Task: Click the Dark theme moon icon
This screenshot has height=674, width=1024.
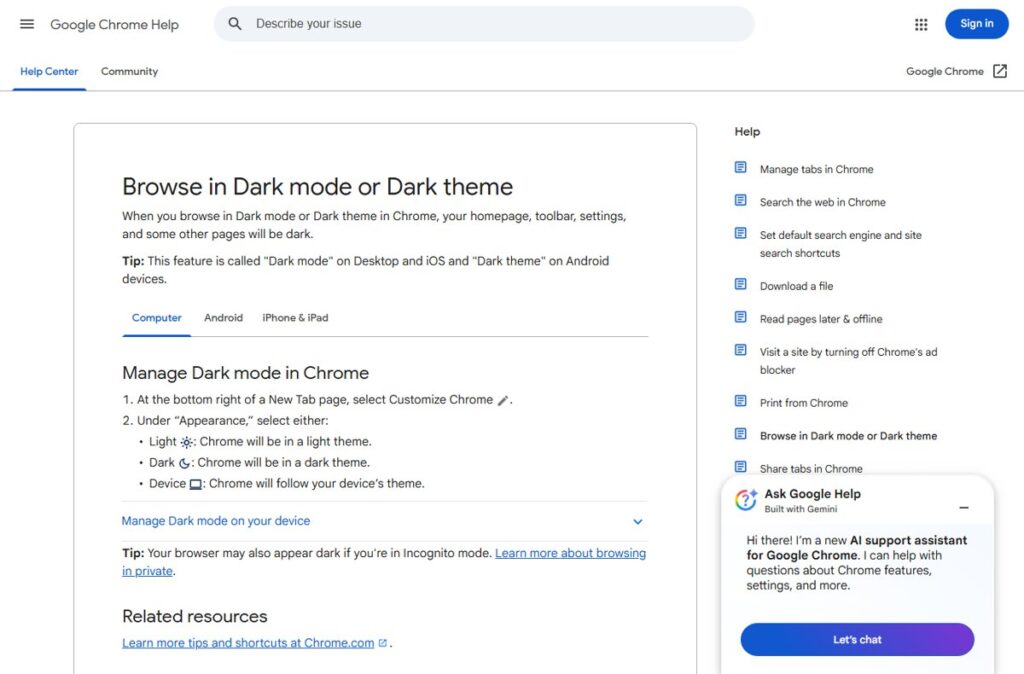Action: click(185, 463)
